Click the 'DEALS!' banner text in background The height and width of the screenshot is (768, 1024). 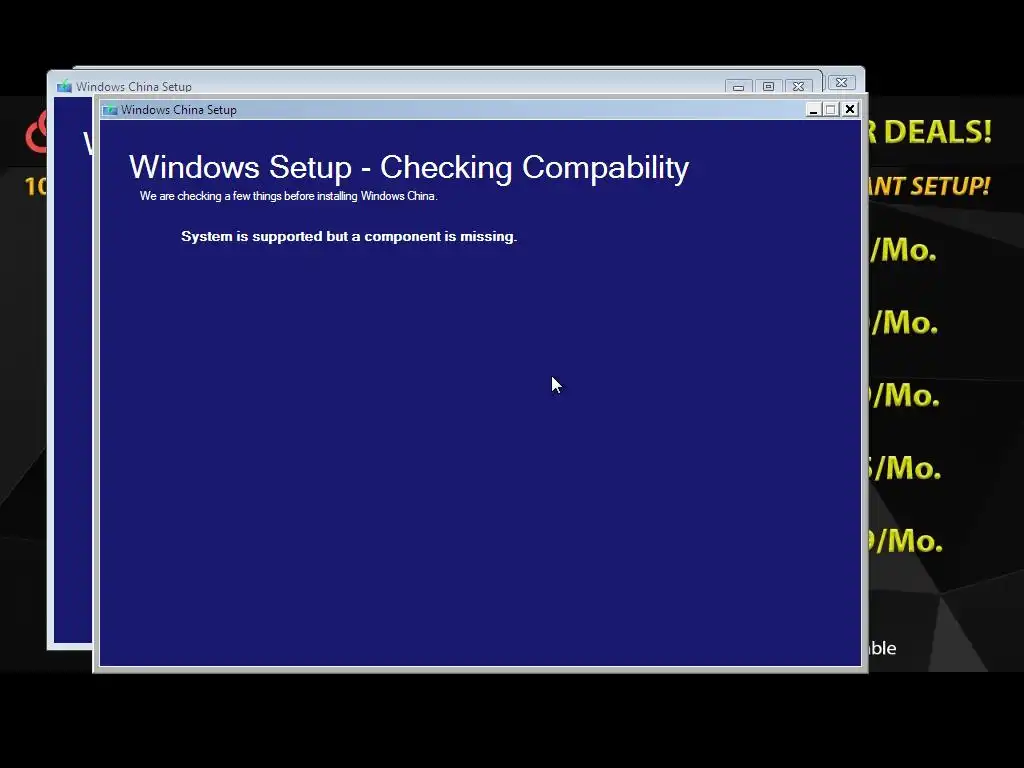938,132
